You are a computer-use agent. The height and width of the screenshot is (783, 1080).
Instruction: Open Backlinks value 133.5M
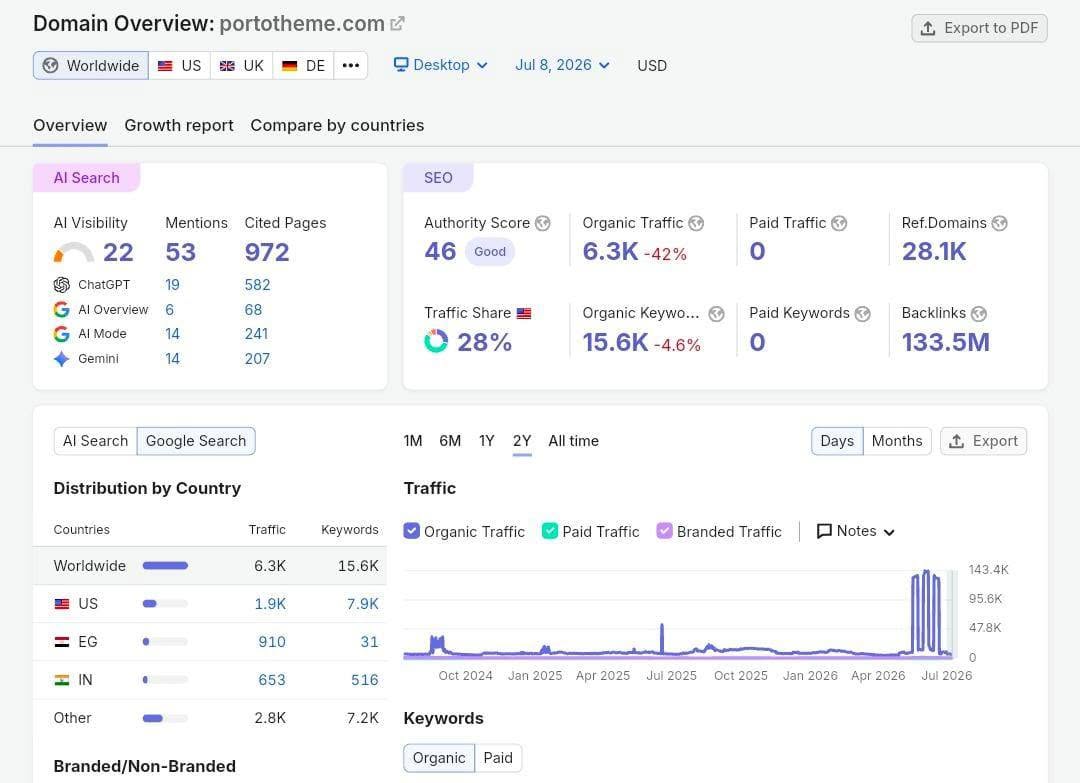(x=946, y=342)
